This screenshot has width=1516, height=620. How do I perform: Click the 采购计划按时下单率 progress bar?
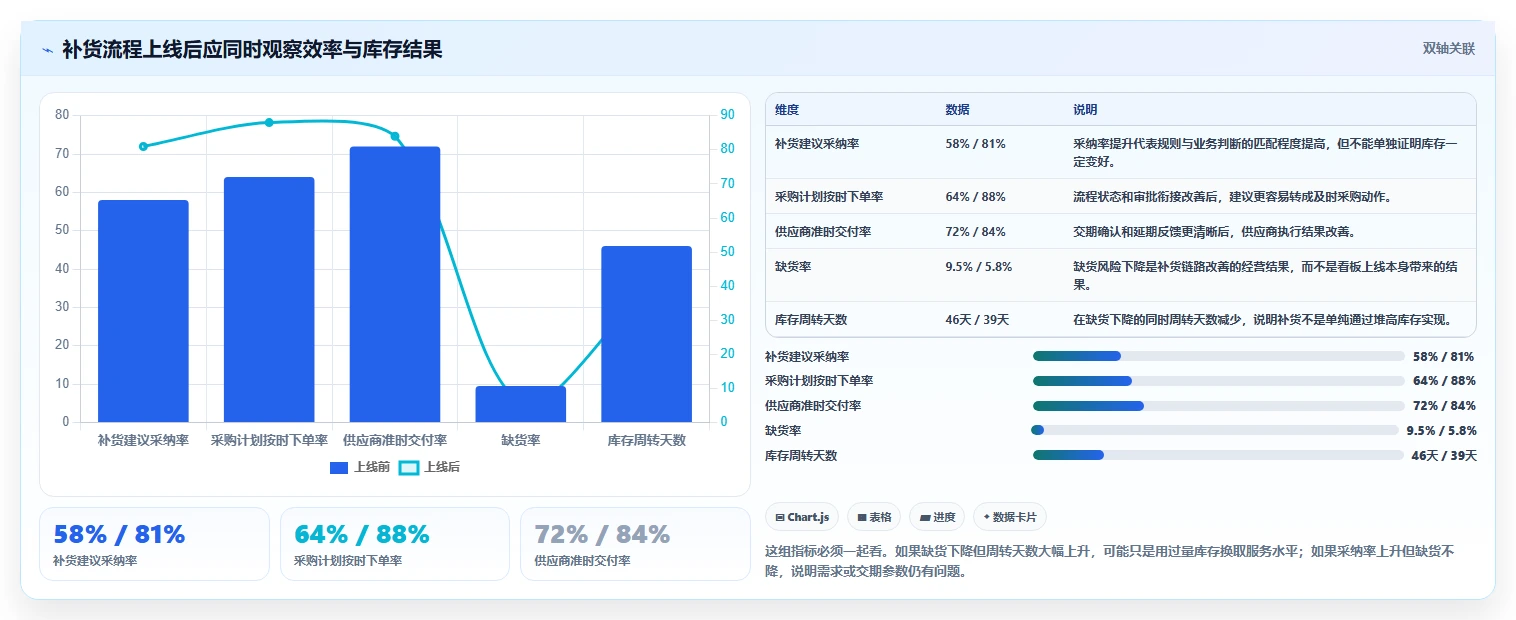(1219, 381)
